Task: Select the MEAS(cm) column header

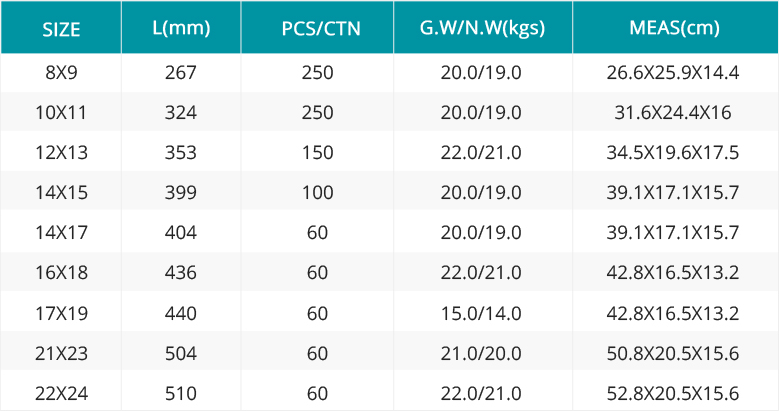Action: coord(674,28)
